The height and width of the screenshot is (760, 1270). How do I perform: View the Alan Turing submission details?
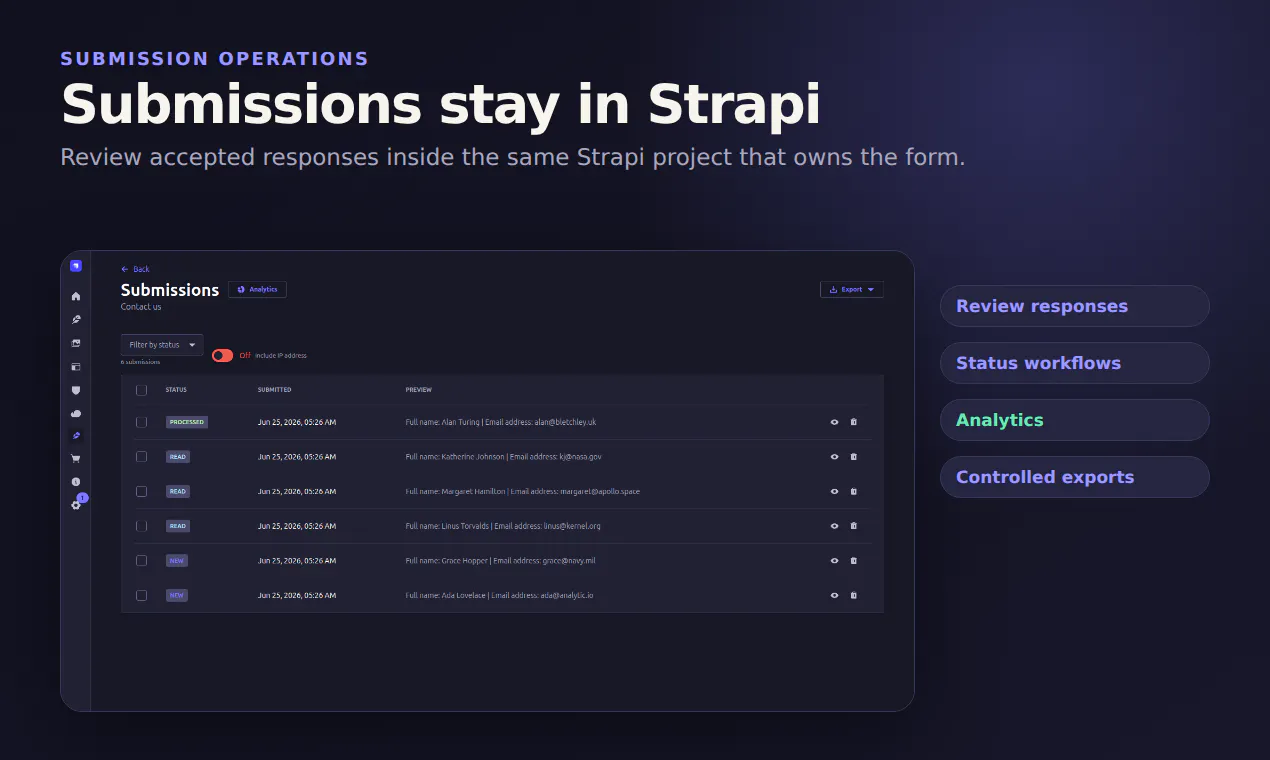(x=834, y=422)
